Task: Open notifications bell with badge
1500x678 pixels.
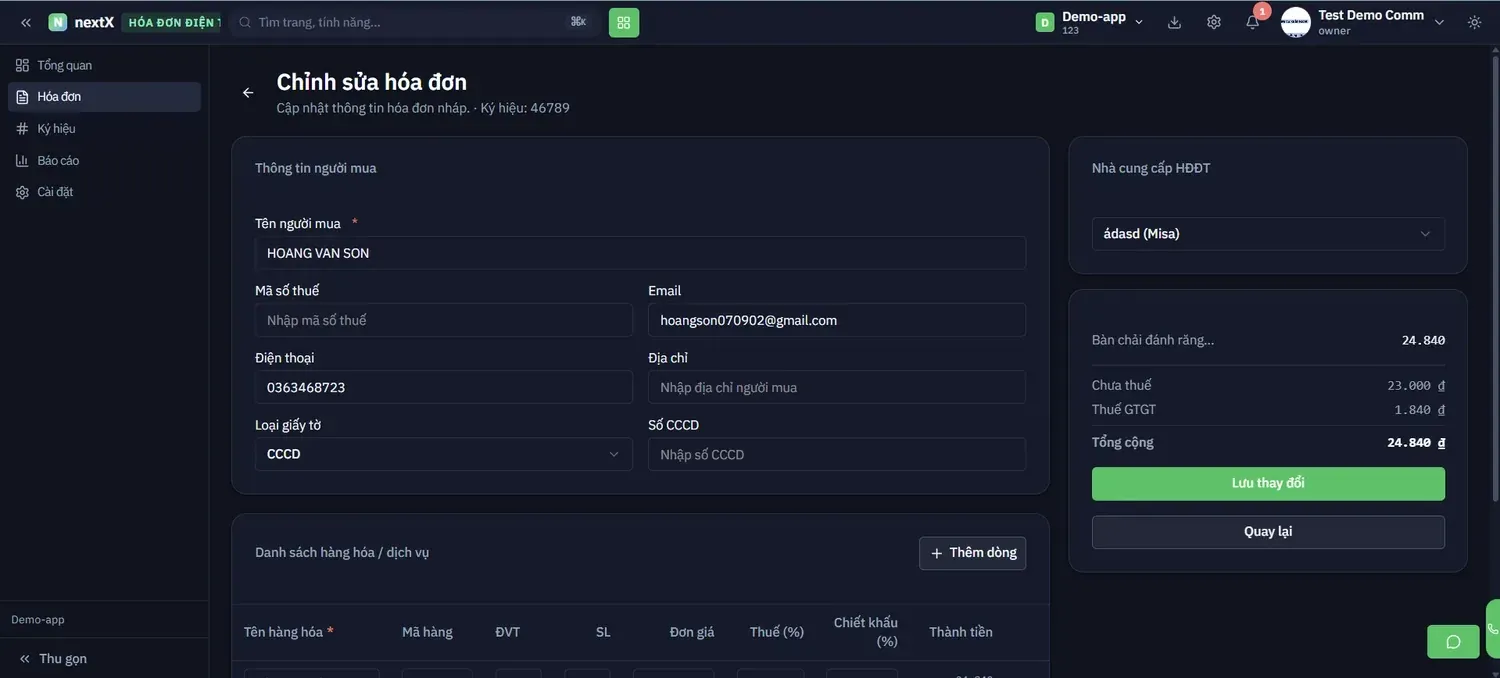Action: point(1253,22)
